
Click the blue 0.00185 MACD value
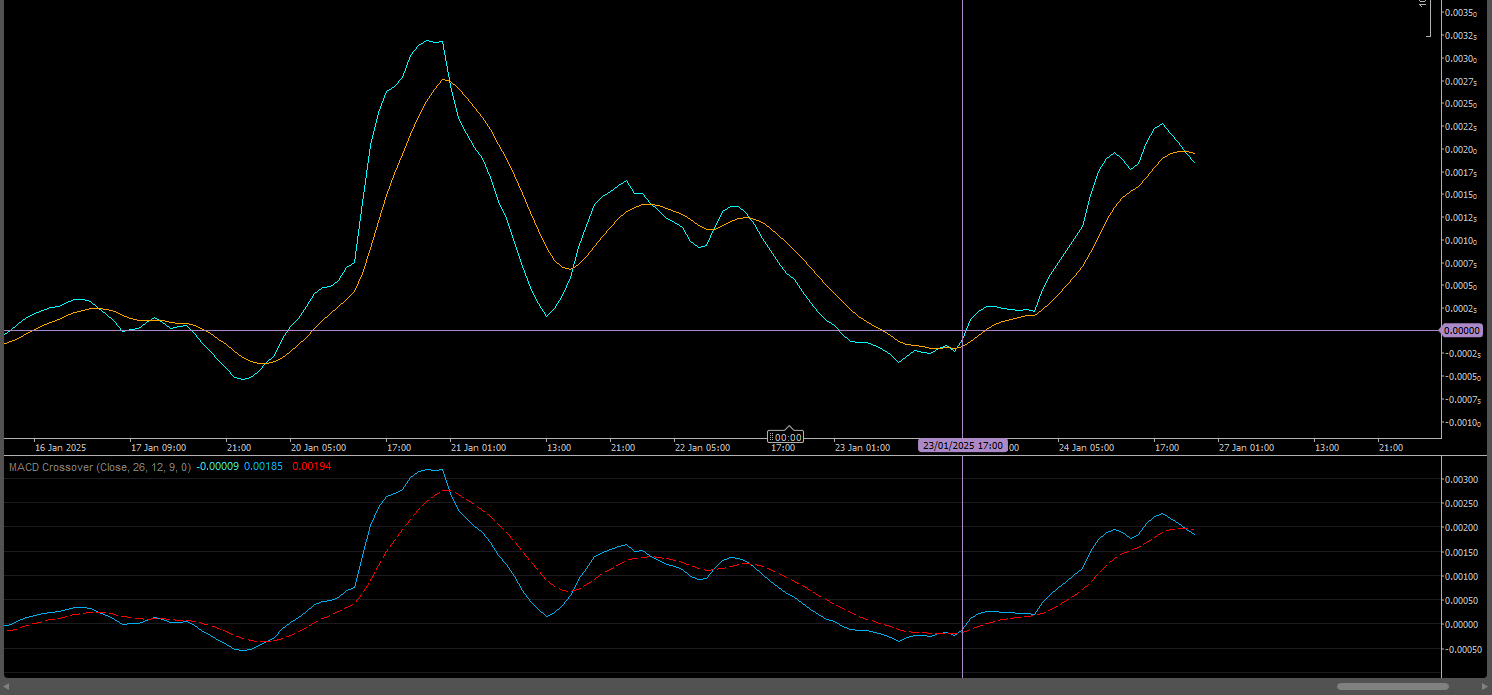[x=263, y=467]
